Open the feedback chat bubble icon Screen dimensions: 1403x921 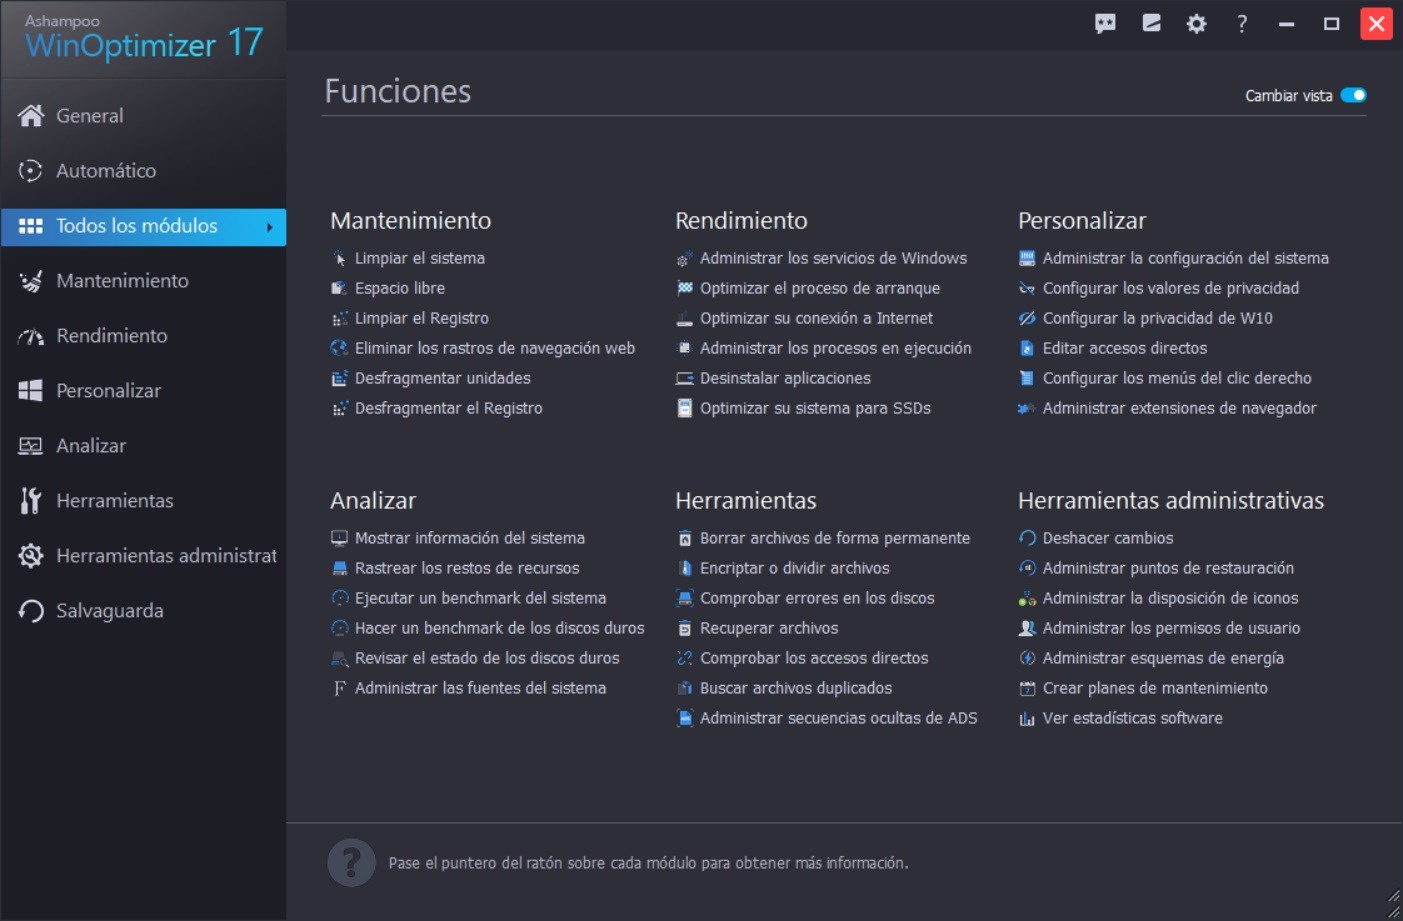[x=1105, y=23]
